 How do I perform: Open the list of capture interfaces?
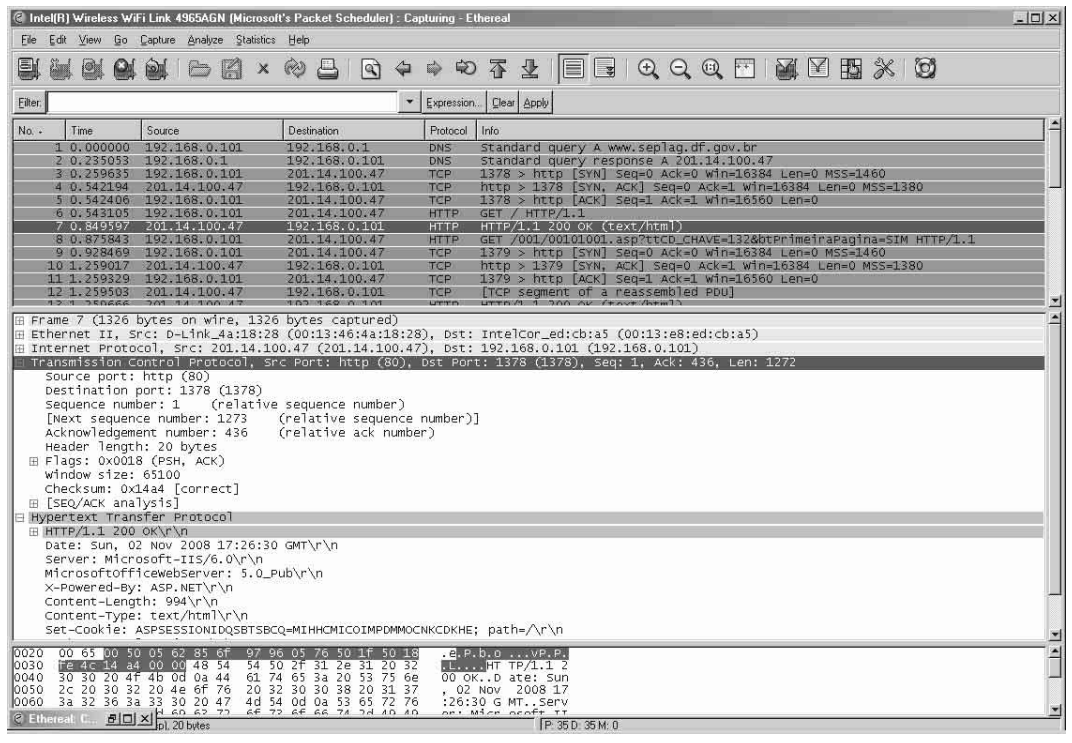28,68
